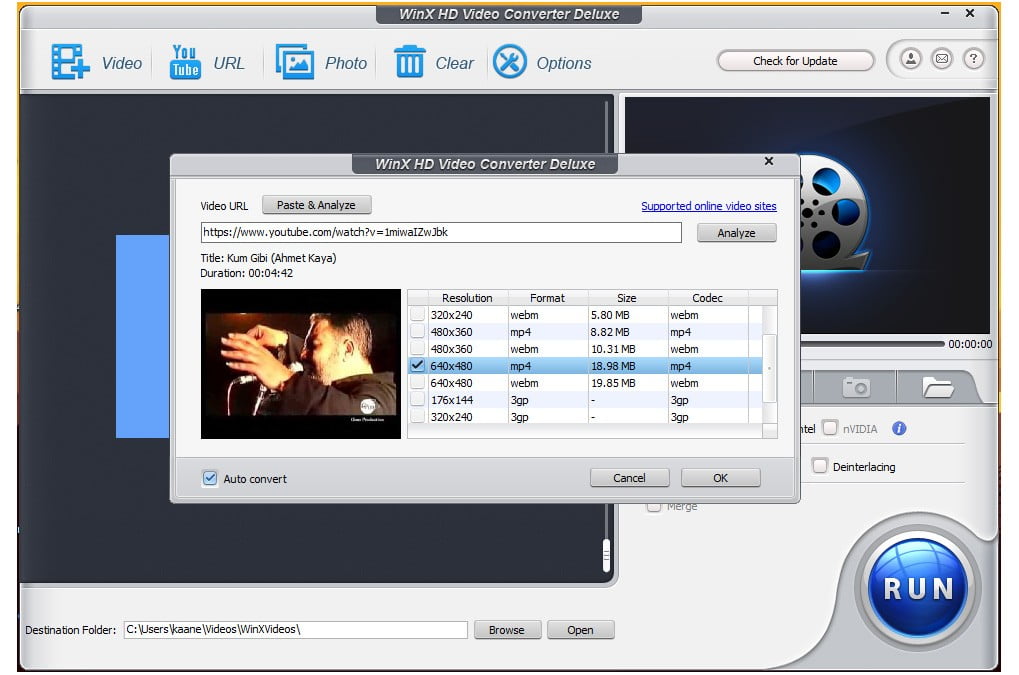Click the nVIDIA info icon

coord(897,428)
